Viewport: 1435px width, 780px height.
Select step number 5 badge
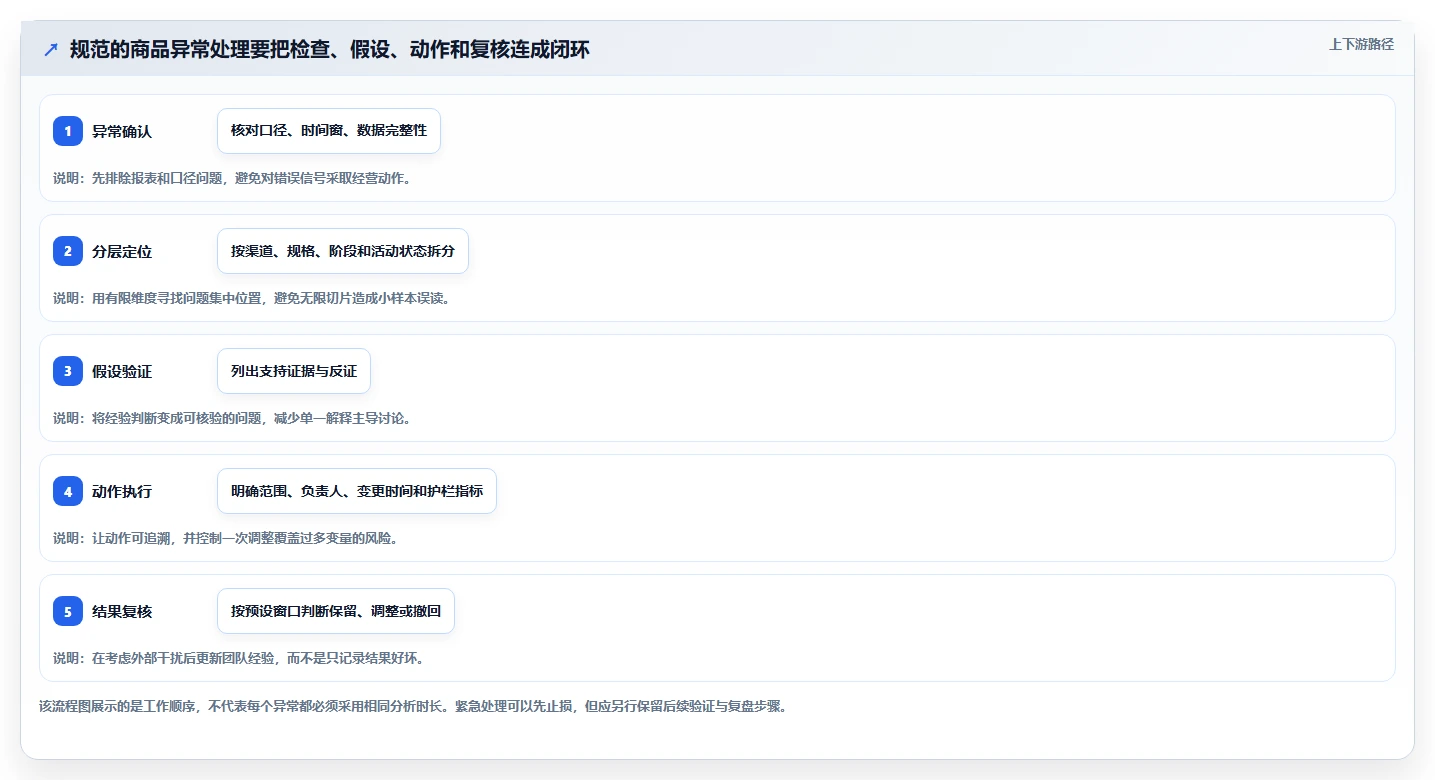click(x=68, y=611)
